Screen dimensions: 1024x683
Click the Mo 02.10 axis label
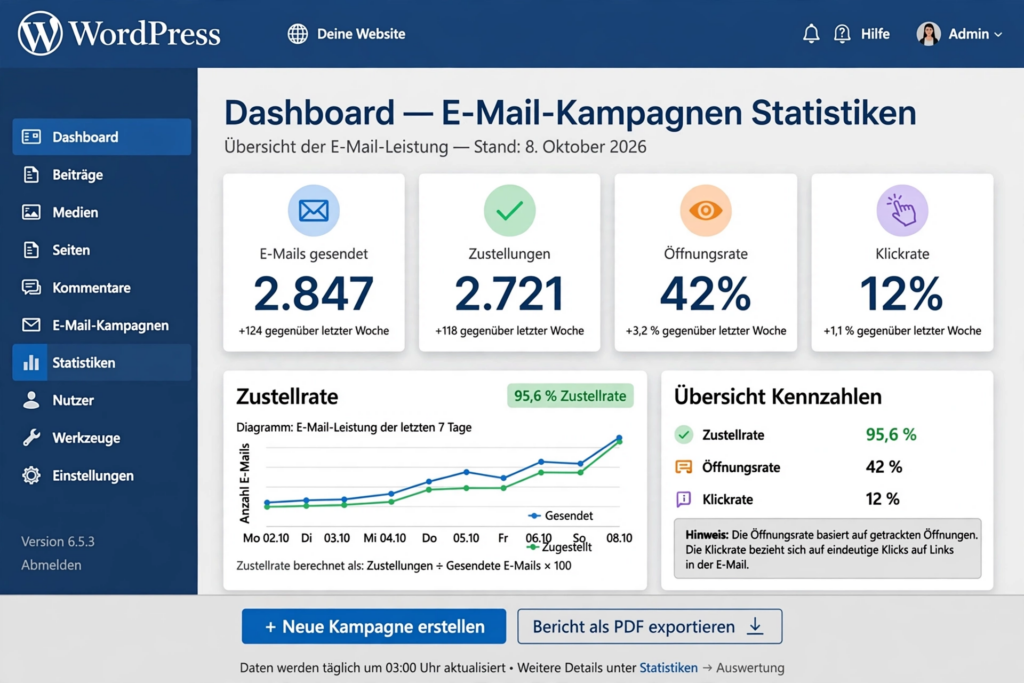266,538
